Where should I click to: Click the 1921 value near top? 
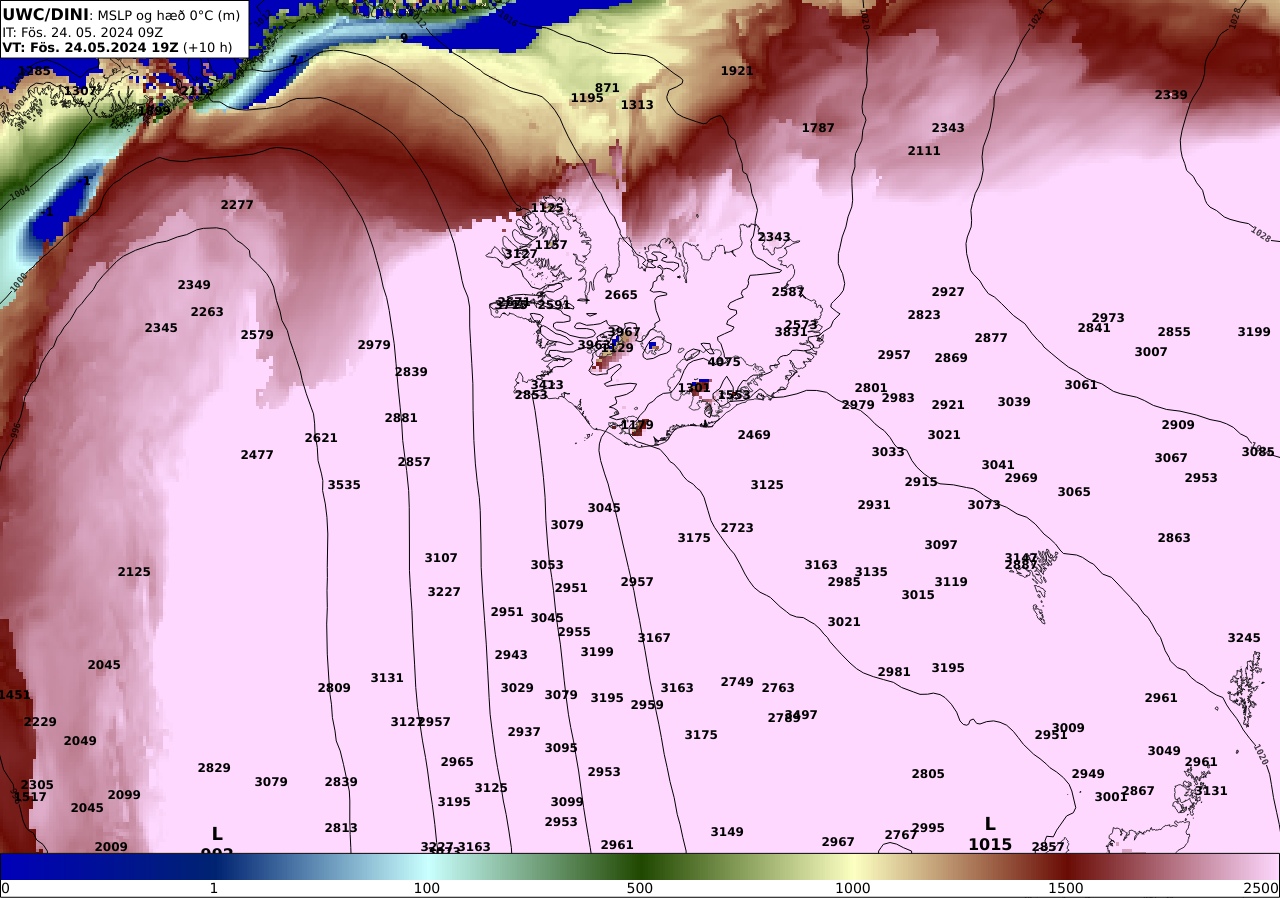737,71
